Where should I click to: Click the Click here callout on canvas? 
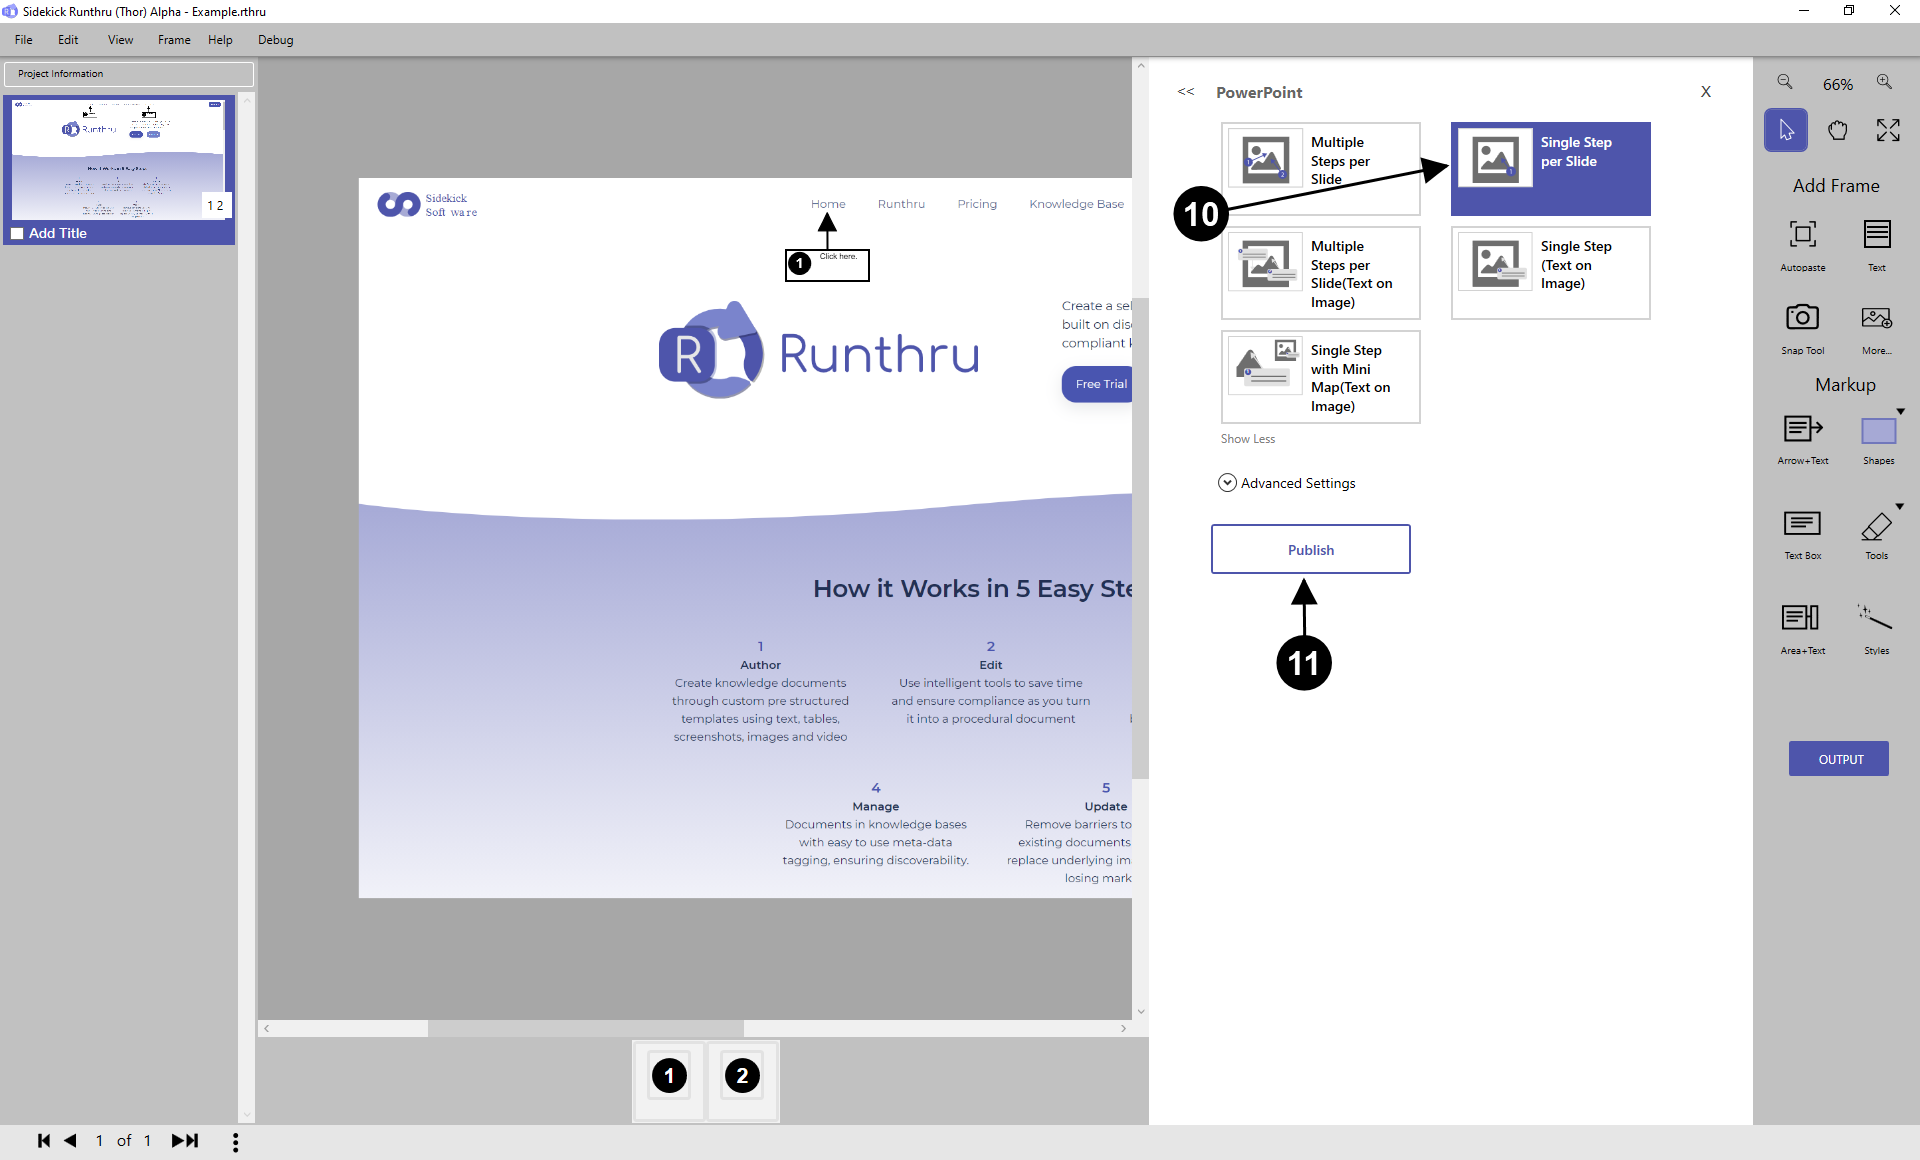(x=827, y=265)
